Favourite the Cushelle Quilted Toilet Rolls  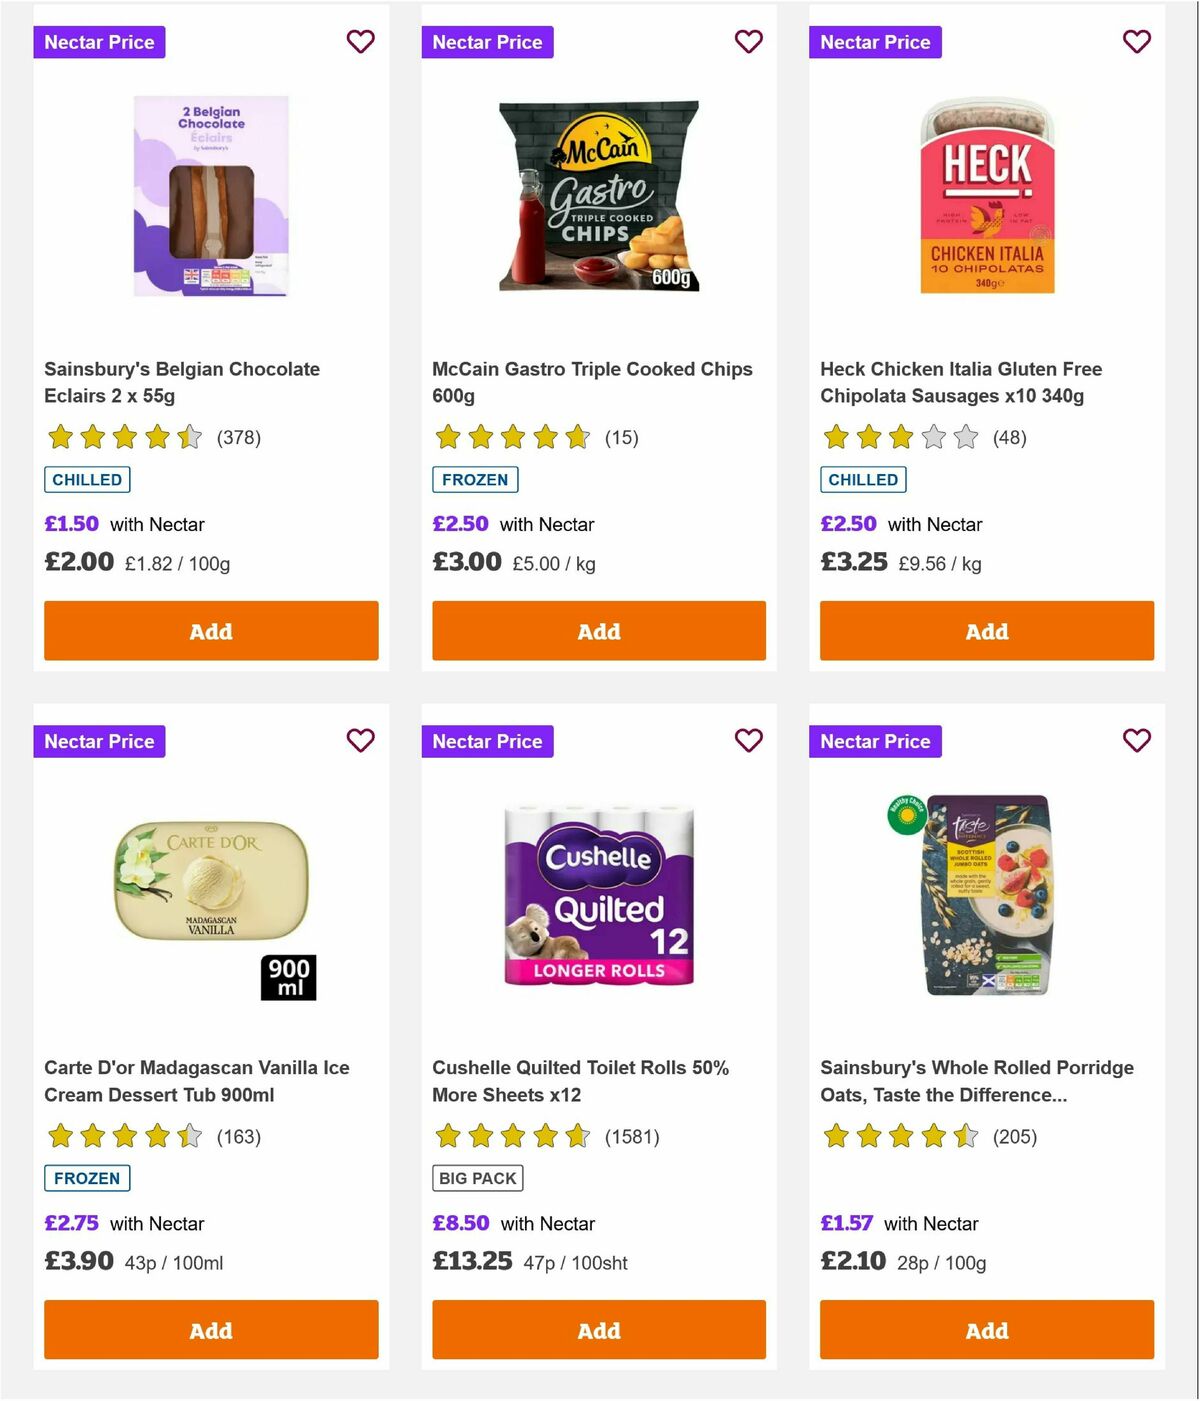coord(748,741)
